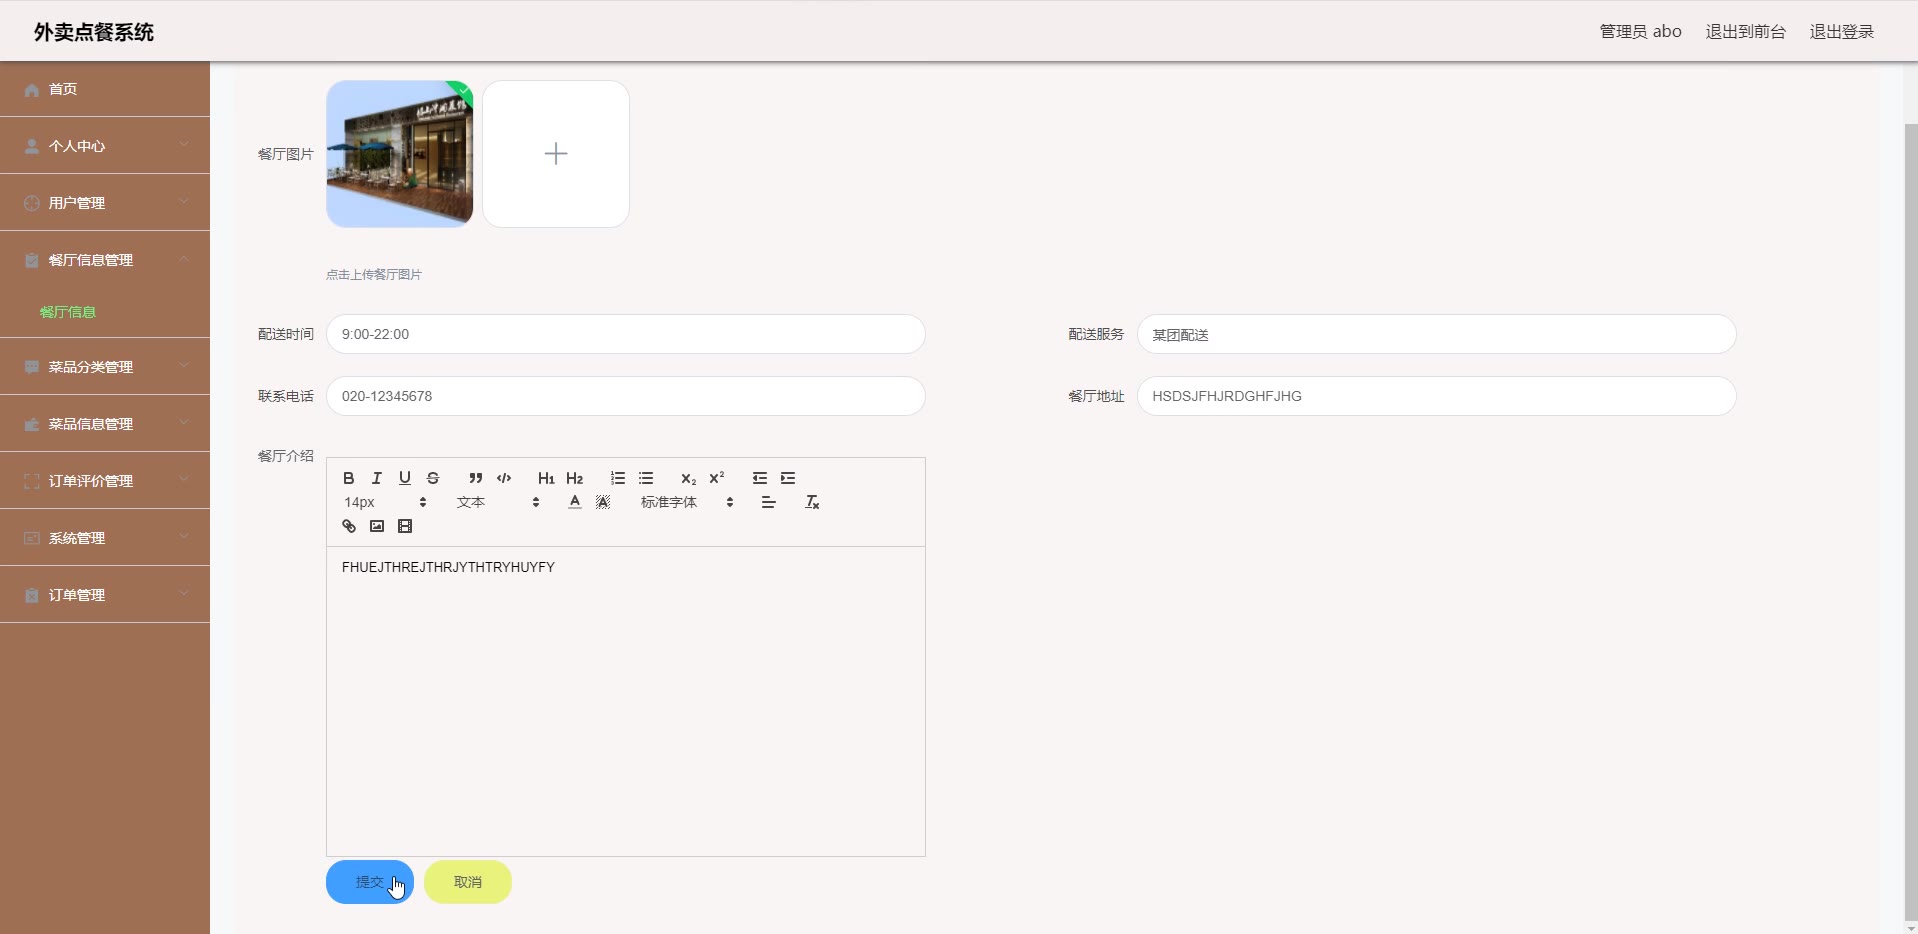Click the chevron beside 订单管理
The width and height of the screenshot is (1918, 934).
click(x=184, y=594)
